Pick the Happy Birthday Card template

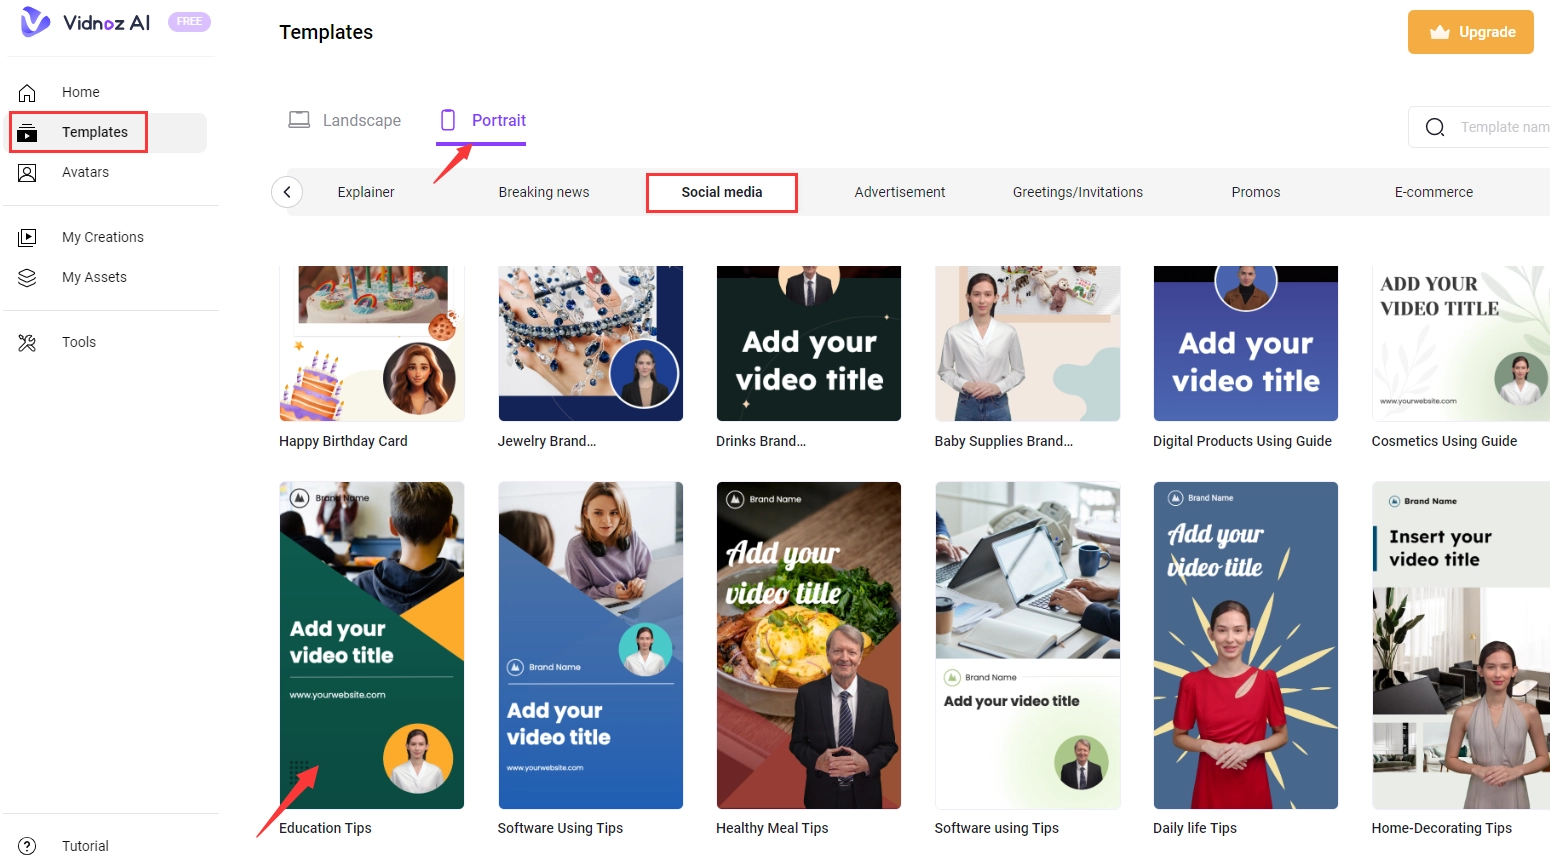(x=371, y=343)
